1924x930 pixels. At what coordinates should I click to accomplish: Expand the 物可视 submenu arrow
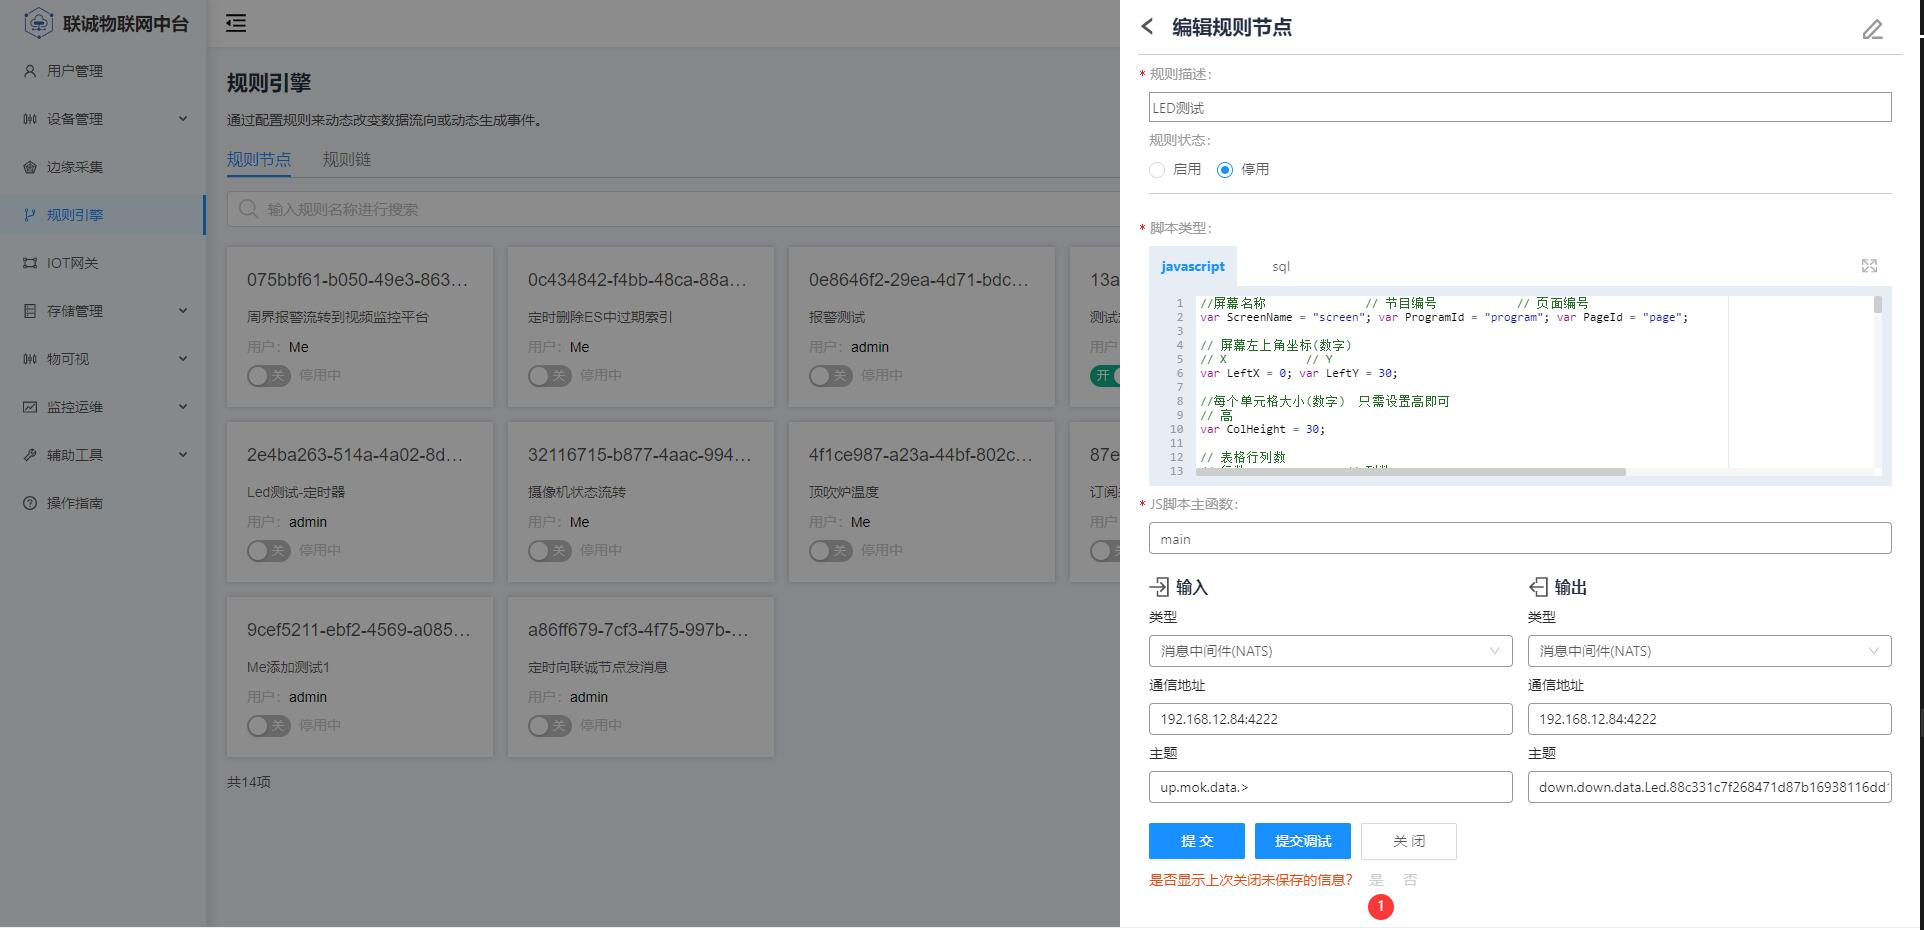[183, 359]
